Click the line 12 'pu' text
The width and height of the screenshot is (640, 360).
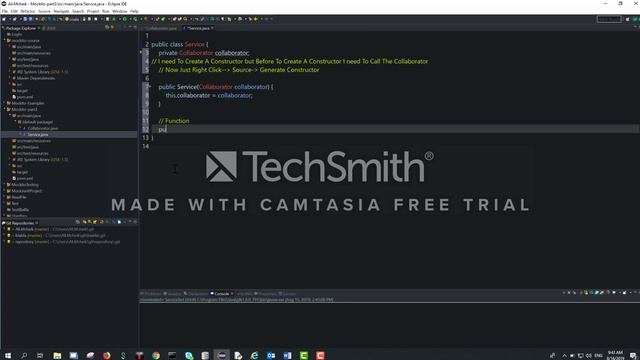(x=162, y=129)
